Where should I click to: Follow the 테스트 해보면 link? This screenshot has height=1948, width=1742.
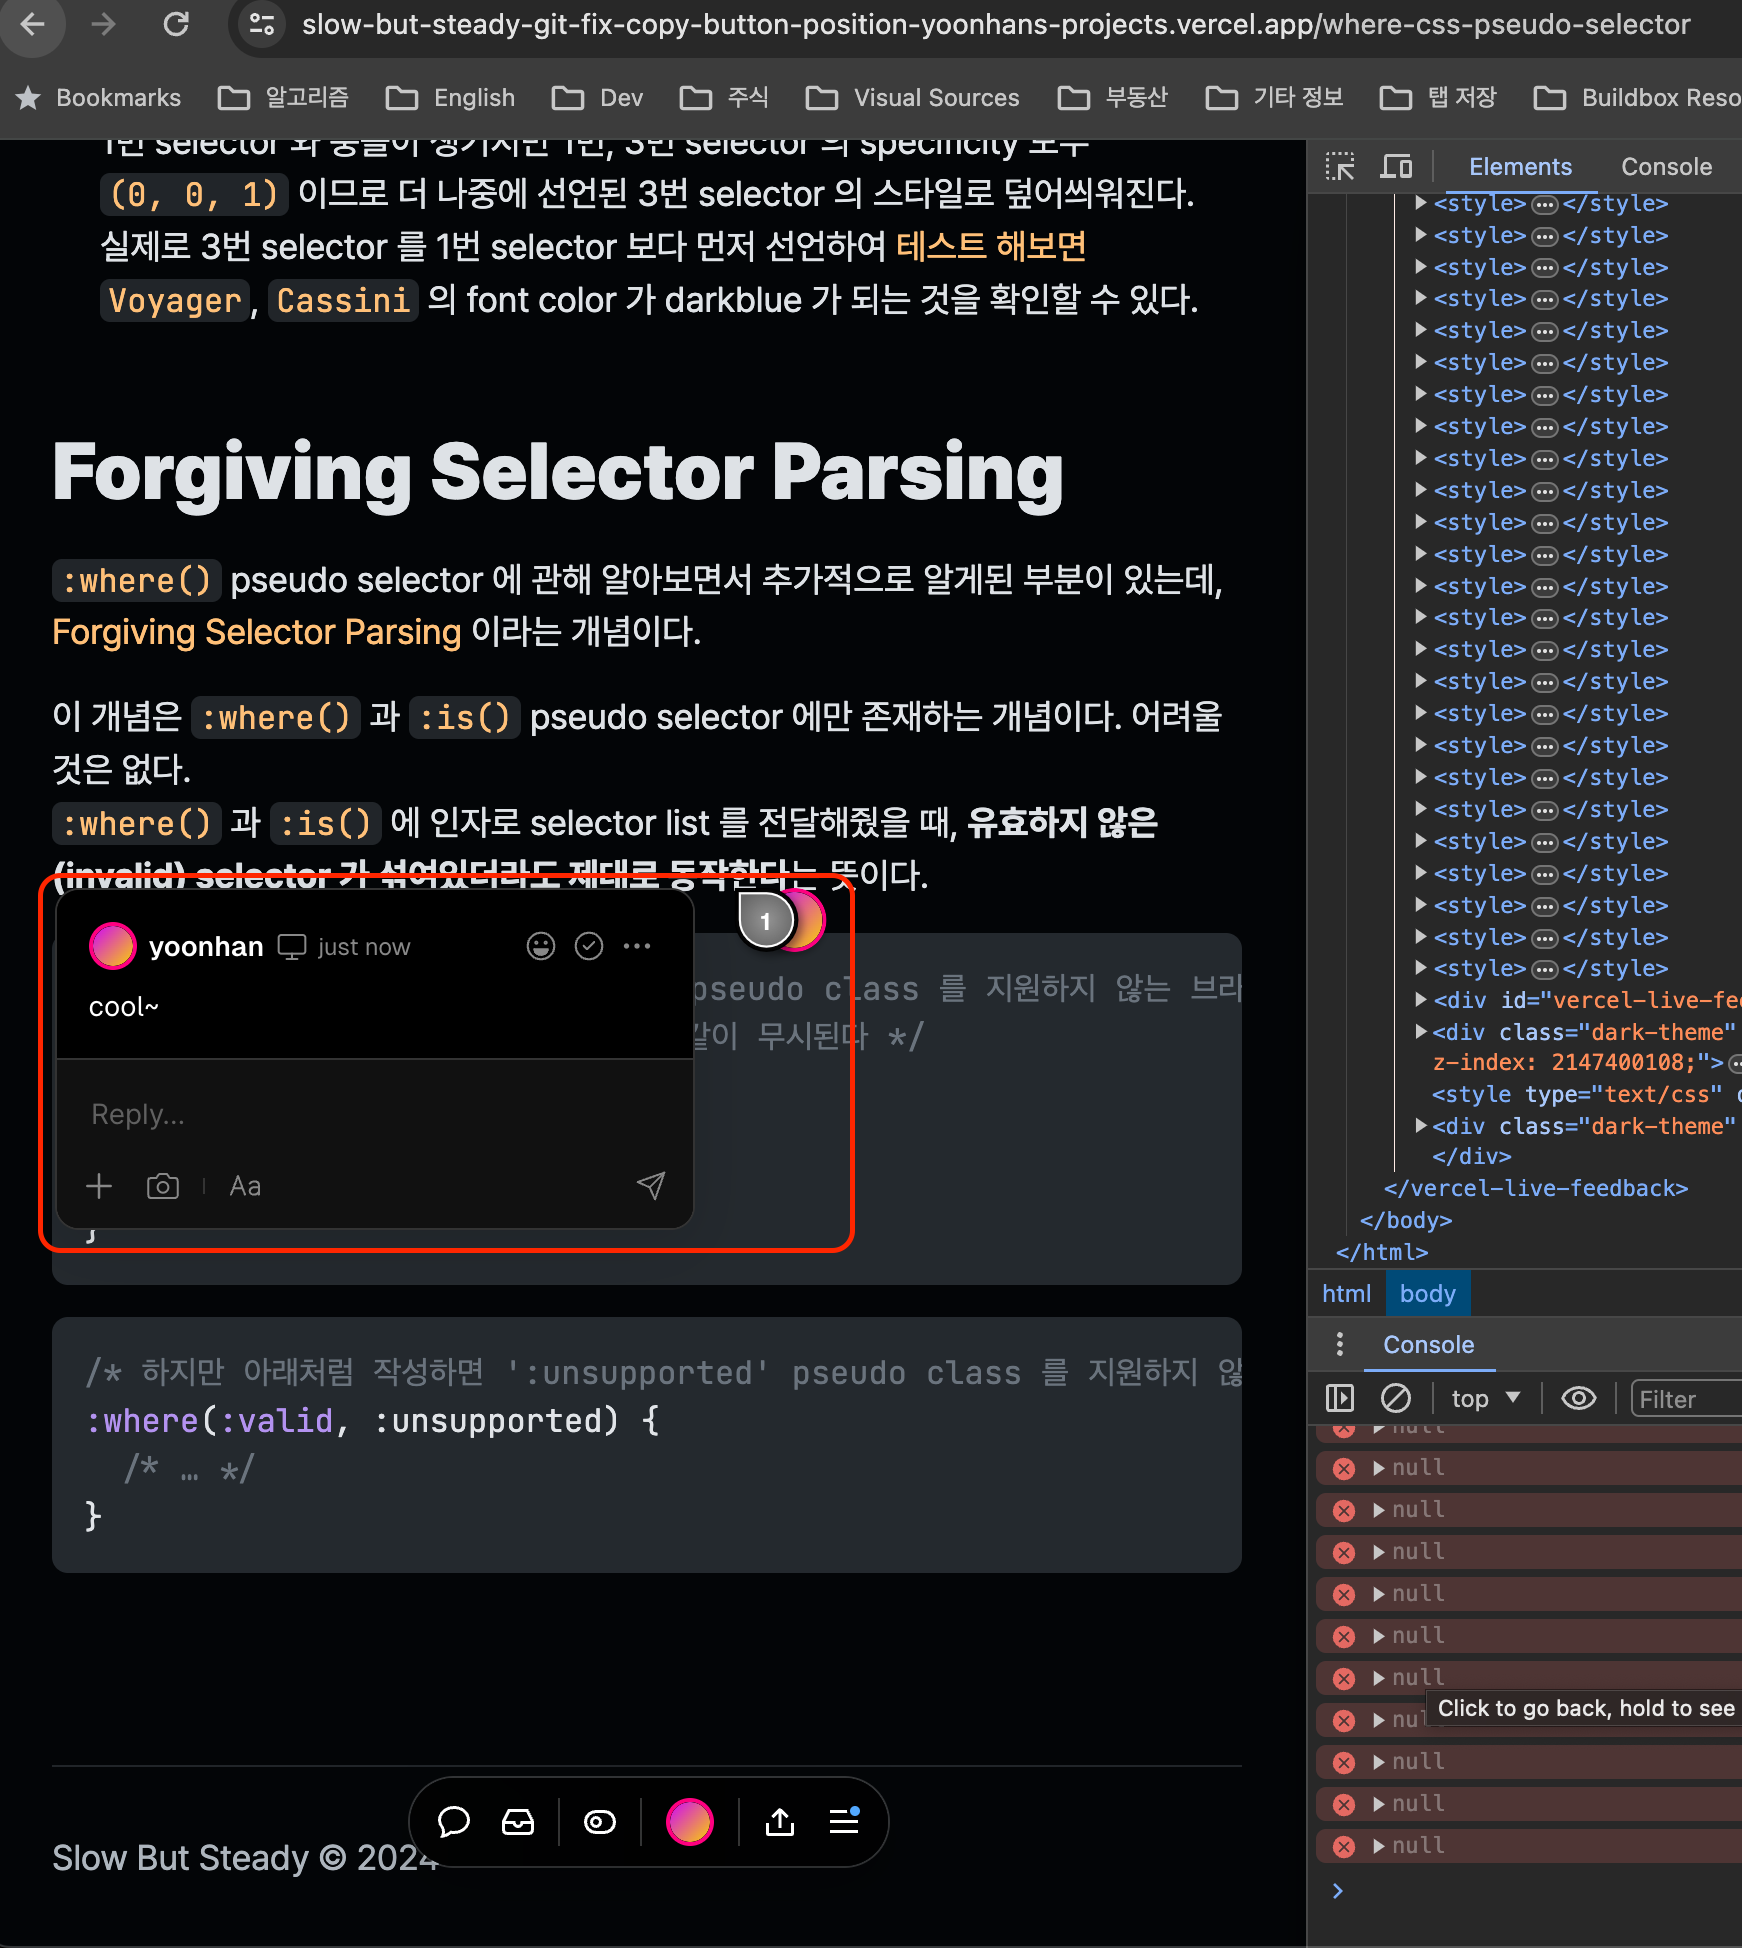(990, 246)
